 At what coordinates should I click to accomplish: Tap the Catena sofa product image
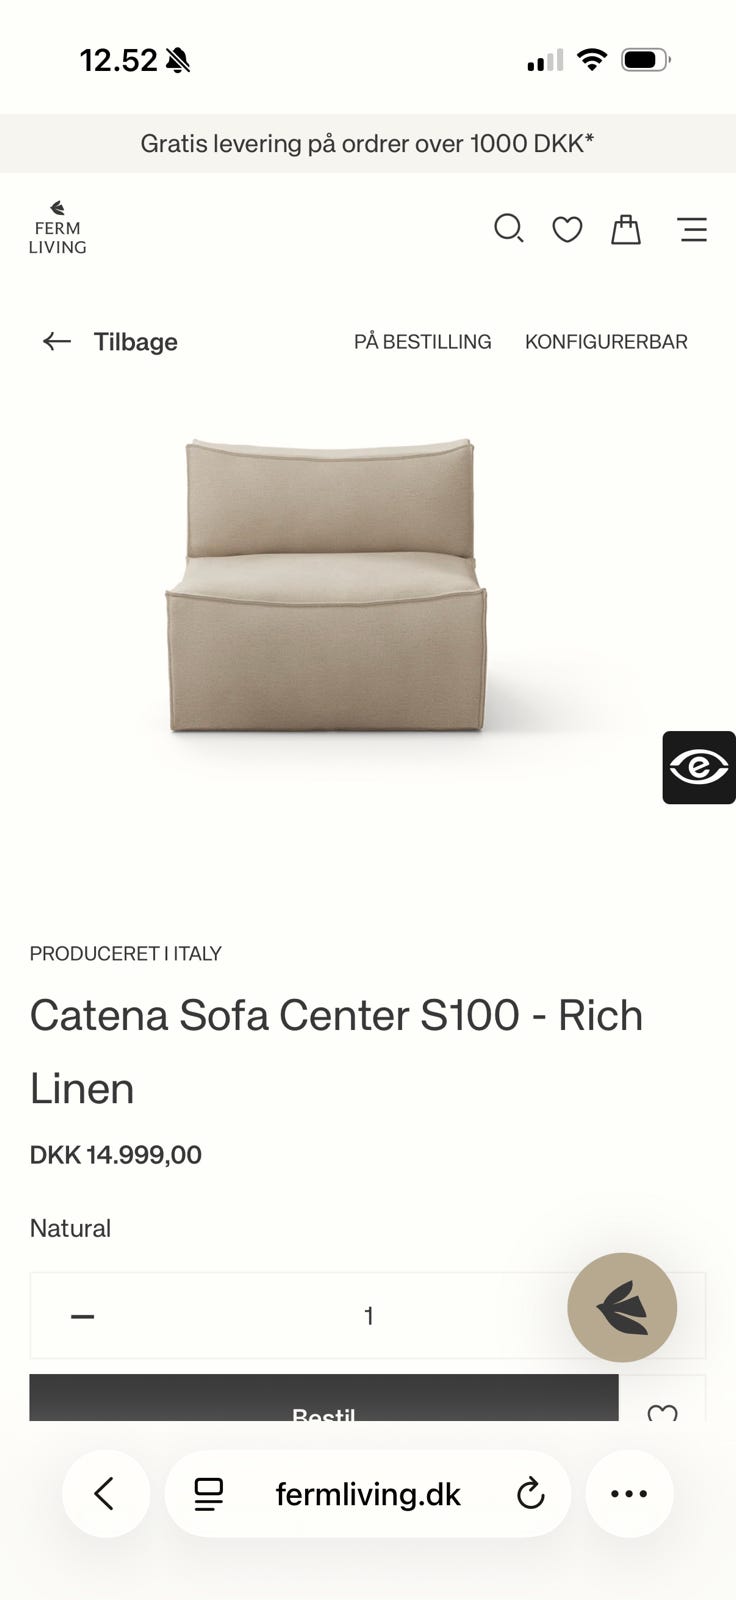[x=326, y=586]
